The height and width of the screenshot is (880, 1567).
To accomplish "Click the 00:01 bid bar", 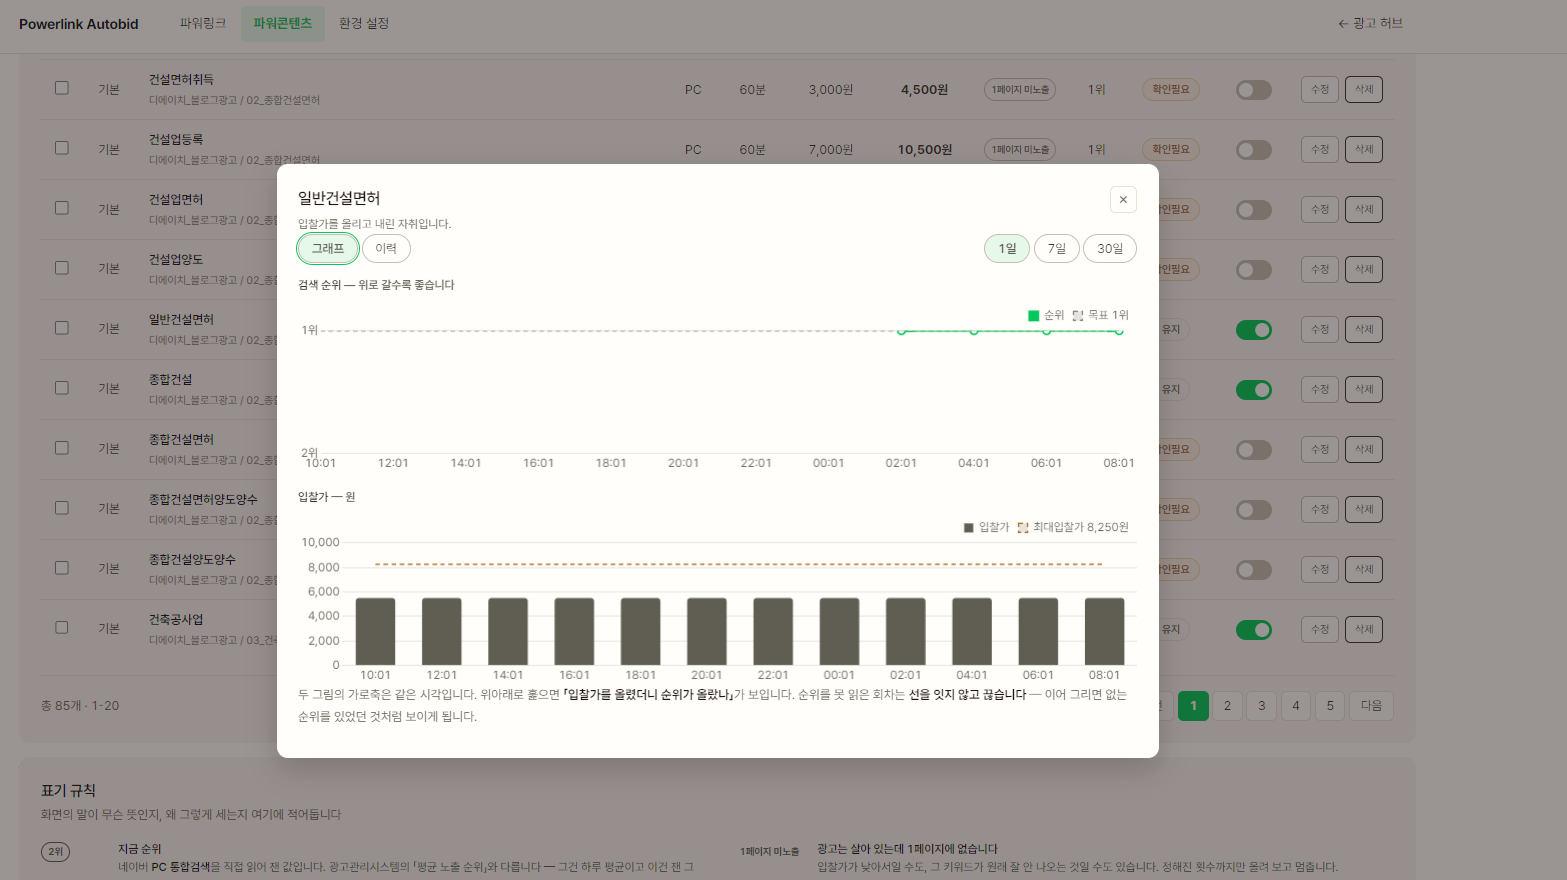I will (839, 631).
